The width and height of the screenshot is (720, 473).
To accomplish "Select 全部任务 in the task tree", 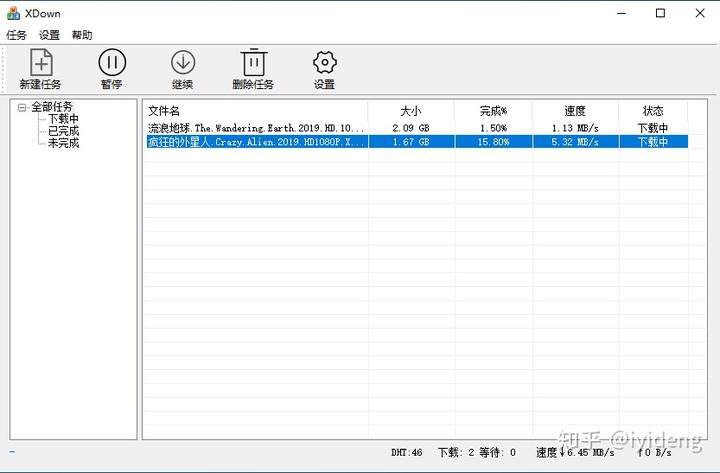I will click(x=52, y=107).
